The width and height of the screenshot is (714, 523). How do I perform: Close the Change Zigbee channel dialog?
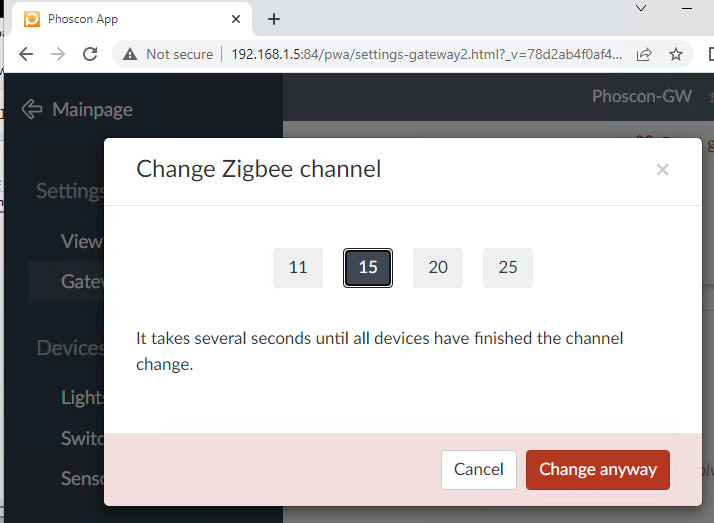coord(662,170)
